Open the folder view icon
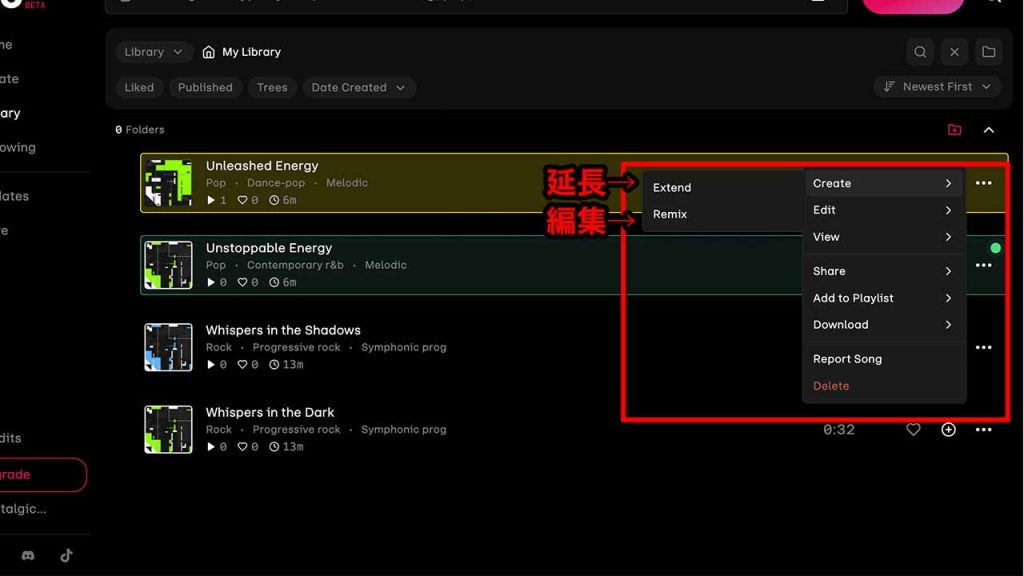Screen dimensions: 1024x576 tap(989, 52)
